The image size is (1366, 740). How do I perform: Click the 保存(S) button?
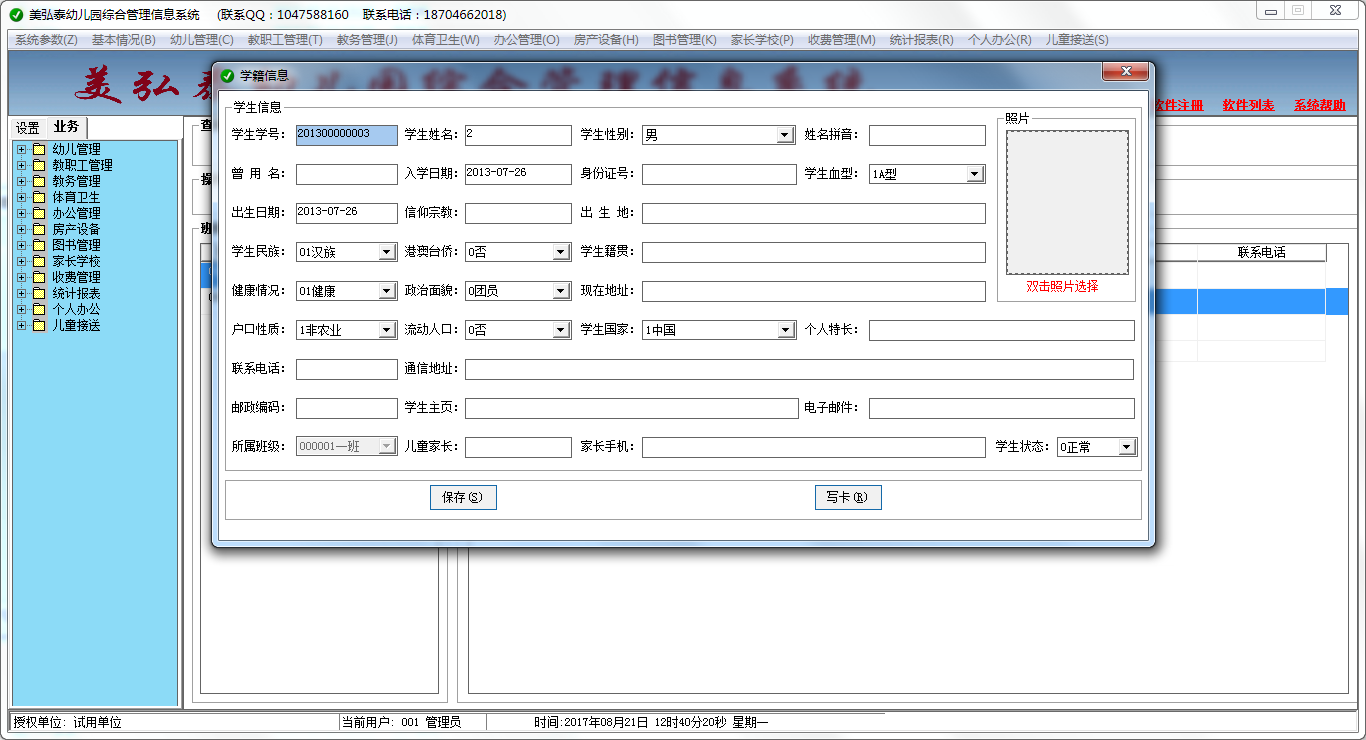click(x=463, y=497)
